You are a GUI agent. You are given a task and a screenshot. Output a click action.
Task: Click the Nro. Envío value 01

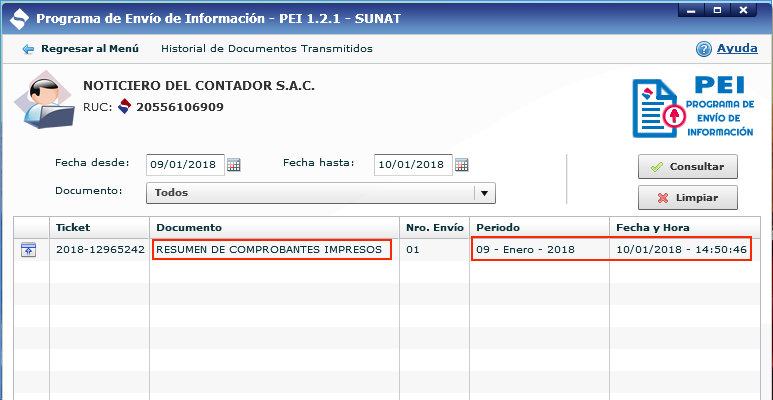pyautogui.click(x=413, y=250)
